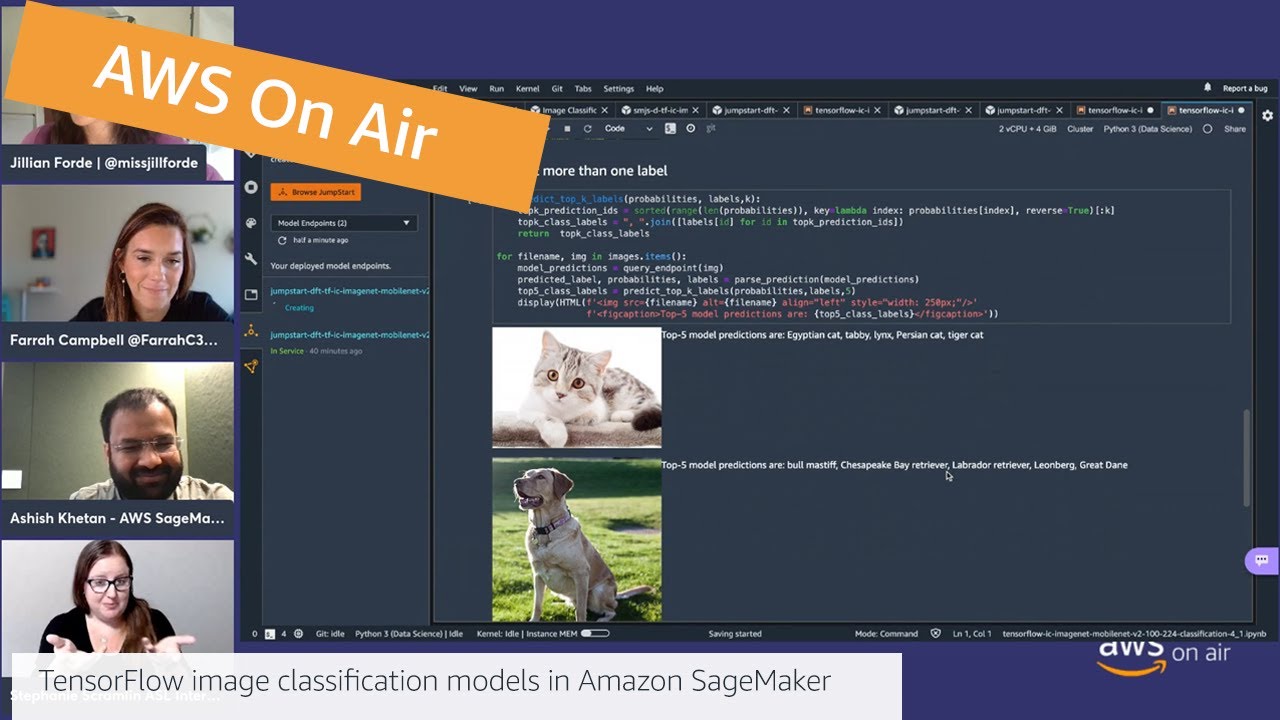Click the bull mastiff predictions output text
The height and width of the screenshot is (720, 1280).
[894, 465]
